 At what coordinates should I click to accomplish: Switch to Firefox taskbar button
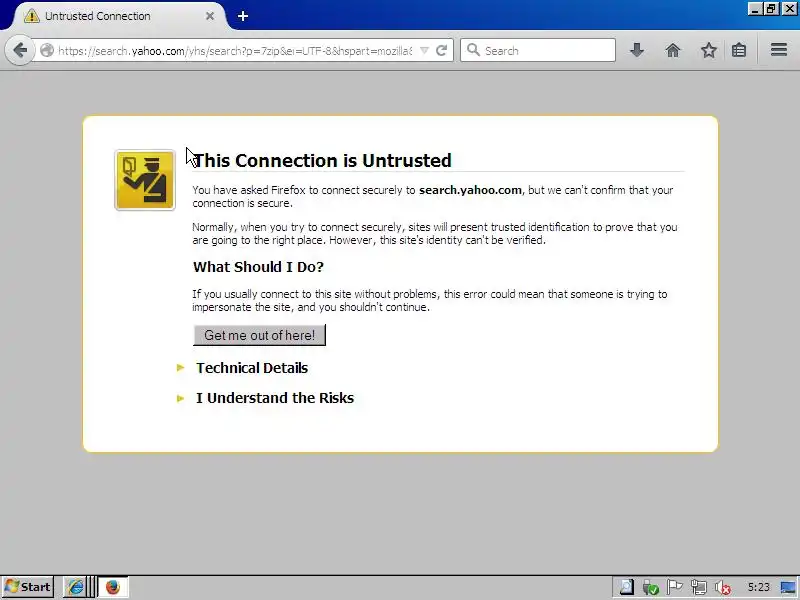(113, 587)
